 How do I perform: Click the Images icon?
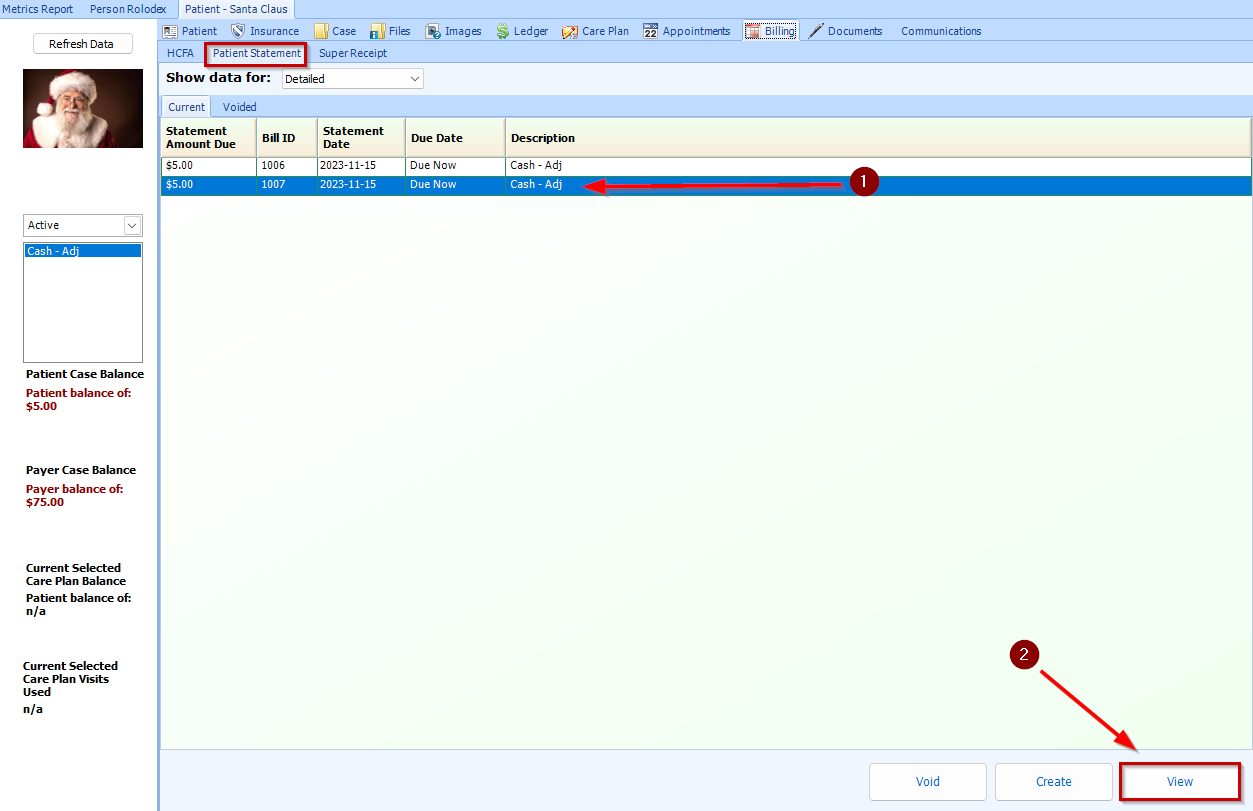433,31
